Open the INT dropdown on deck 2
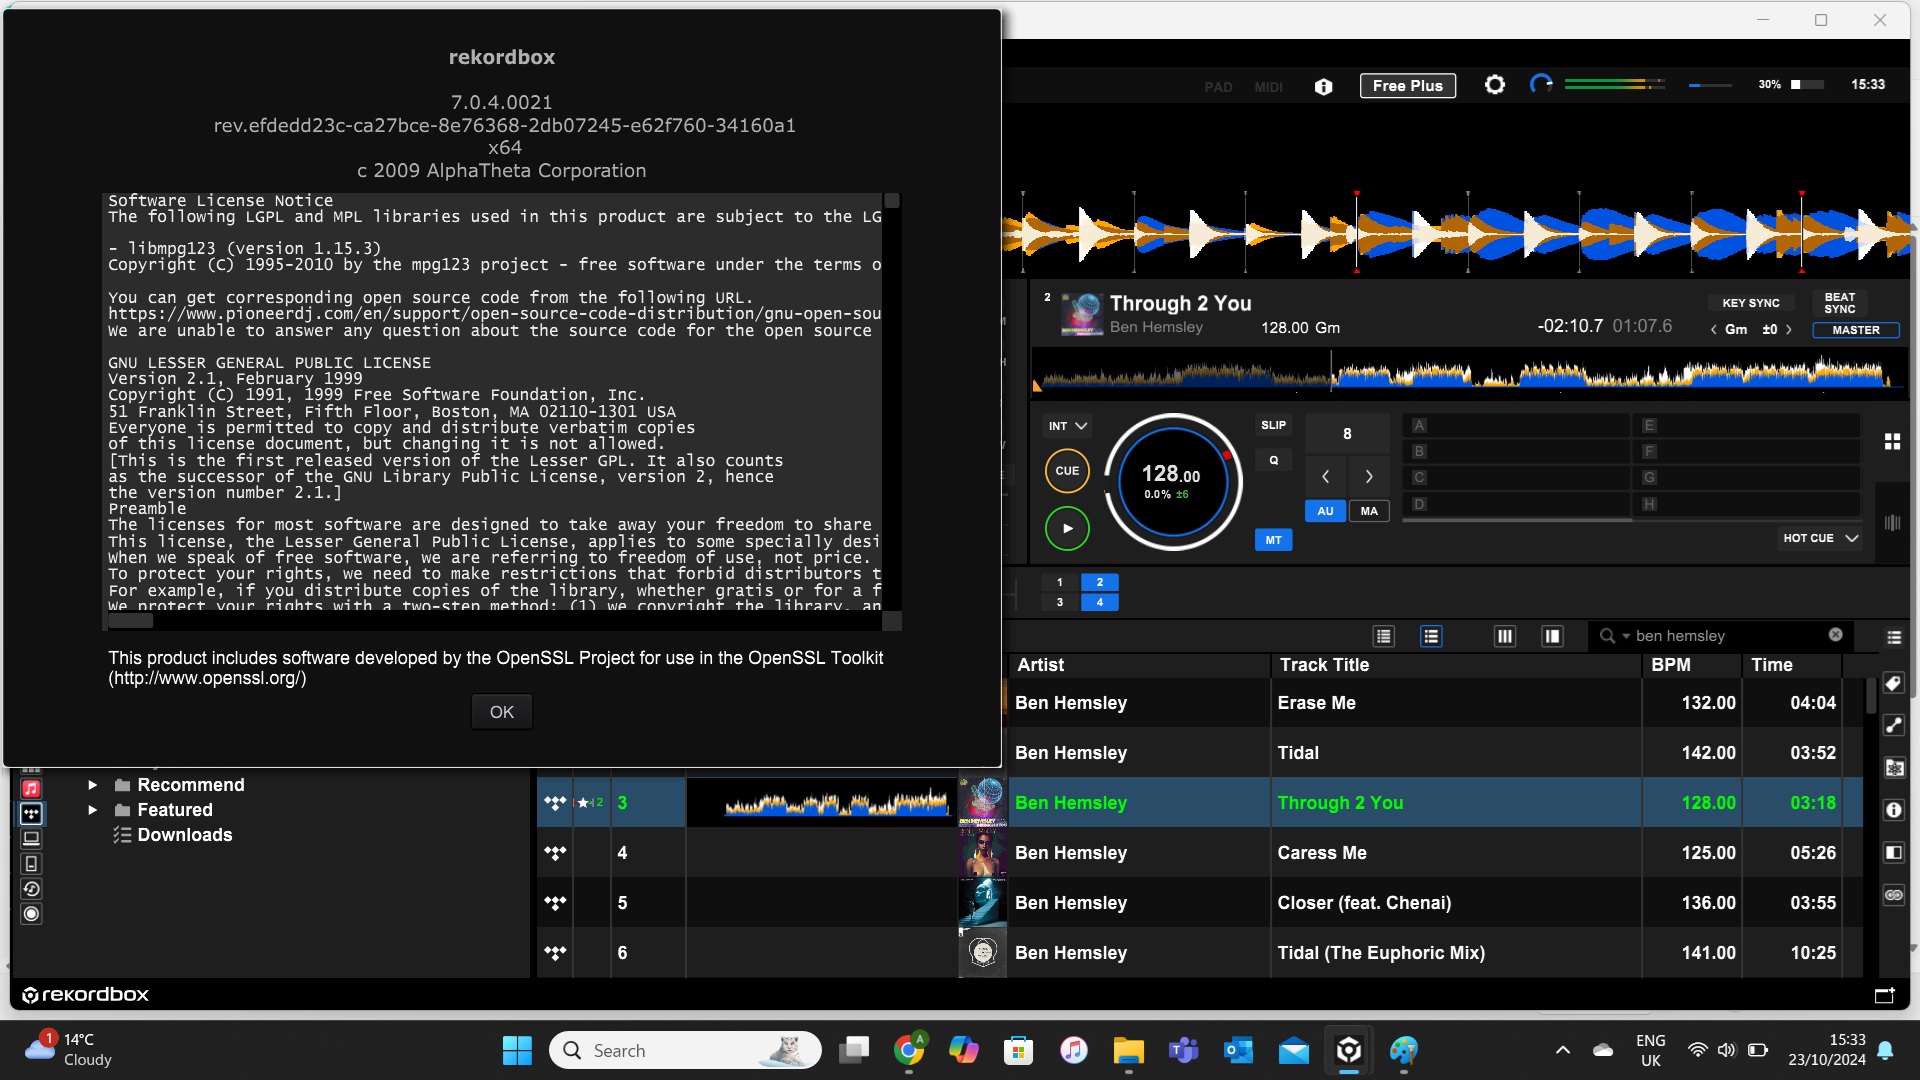The width and height of the screenshot is (1920, 1080). (1067, 426)
